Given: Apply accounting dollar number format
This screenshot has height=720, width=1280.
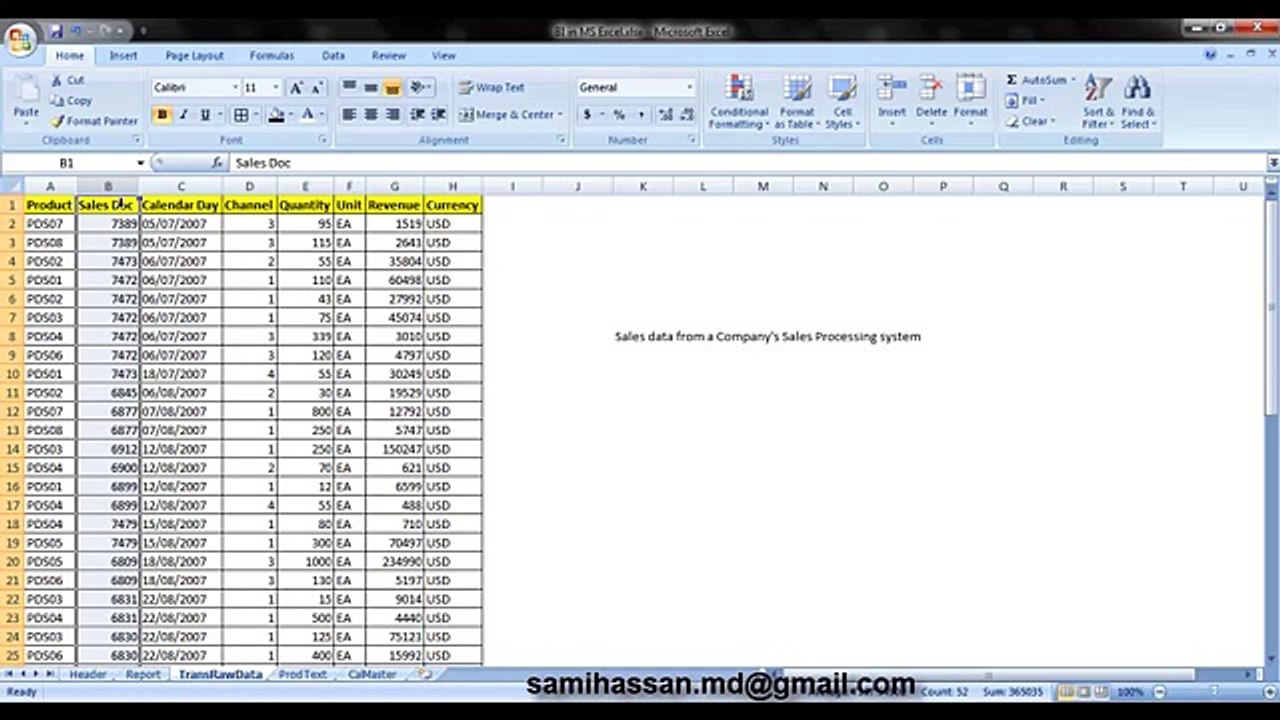Looking at the screenshot, I should (587, 115).
